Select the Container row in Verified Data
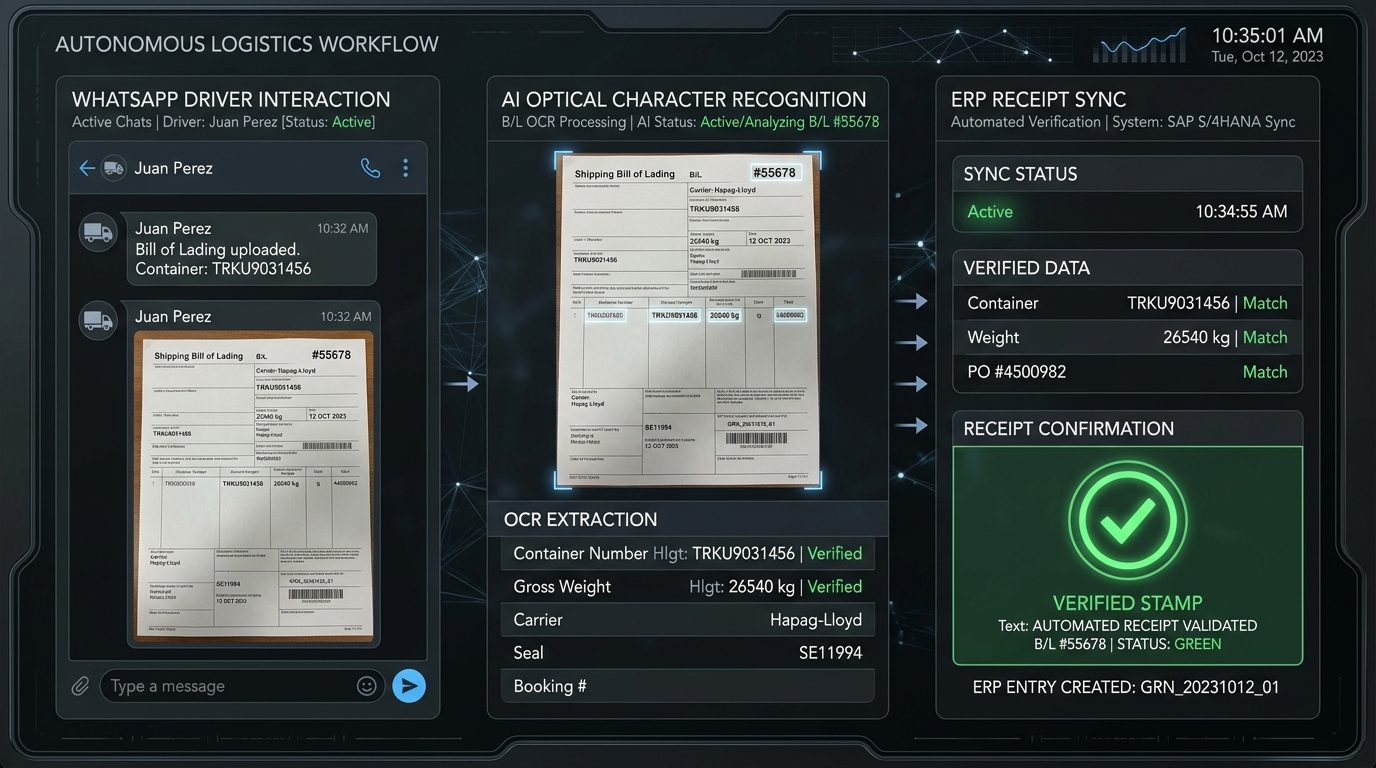The image size is (1376, 768). pos(1127,303)
